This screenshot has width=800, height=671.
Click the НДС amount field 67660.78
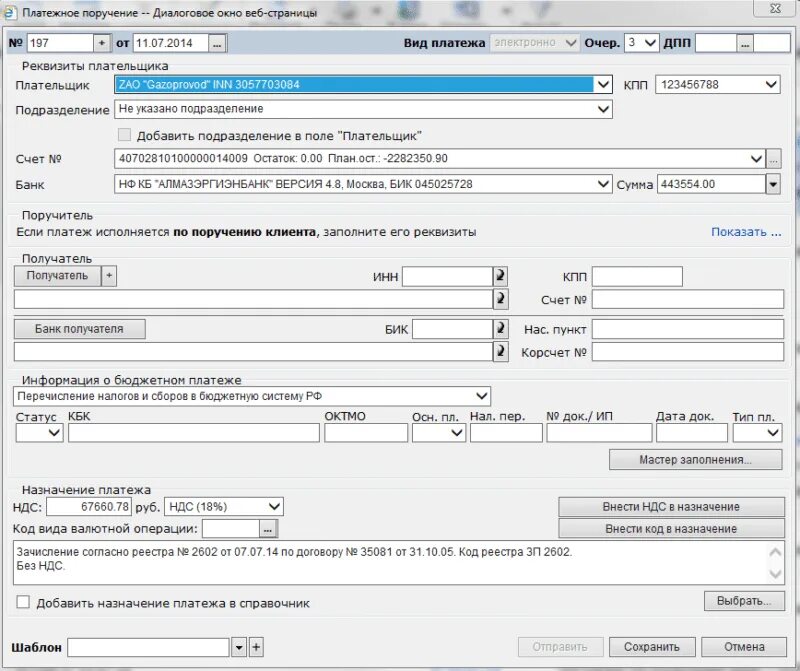(x=89, y=507)
